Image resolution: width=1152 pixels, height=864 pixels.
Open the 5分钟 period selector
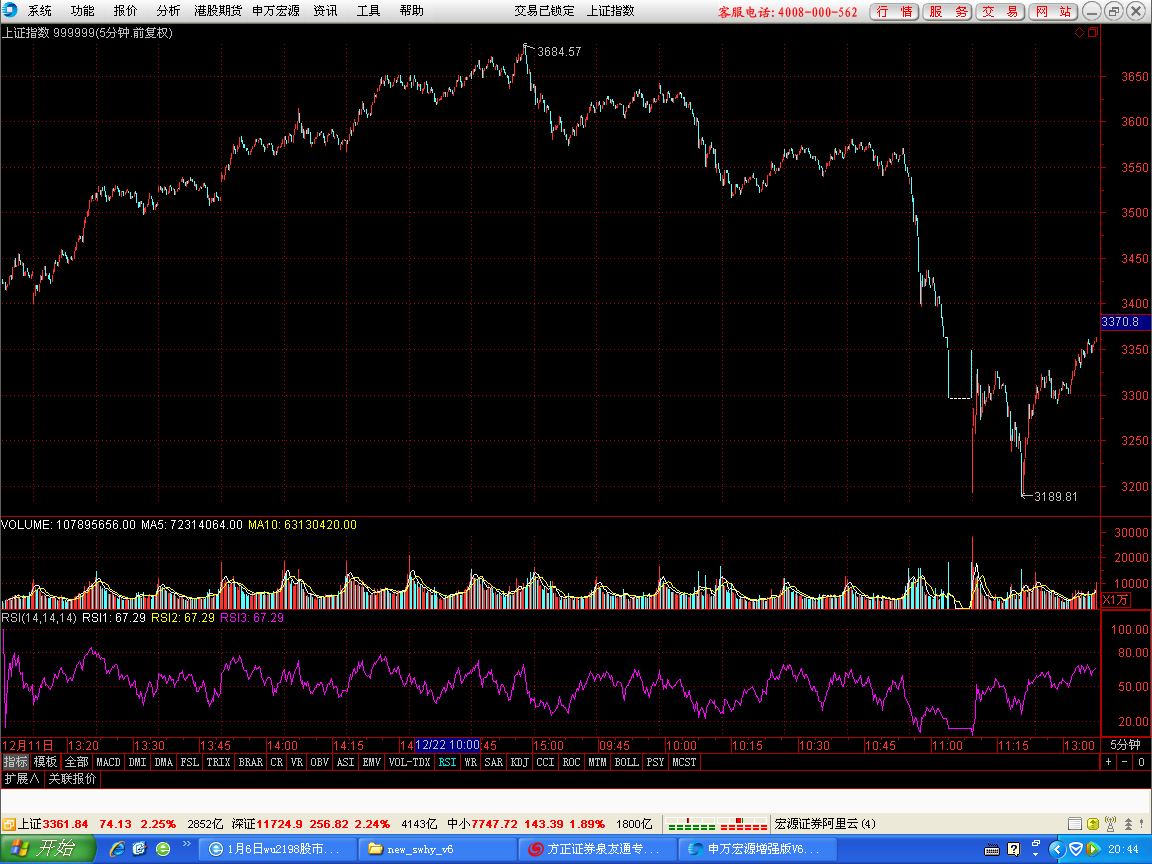coord(1125,745)
